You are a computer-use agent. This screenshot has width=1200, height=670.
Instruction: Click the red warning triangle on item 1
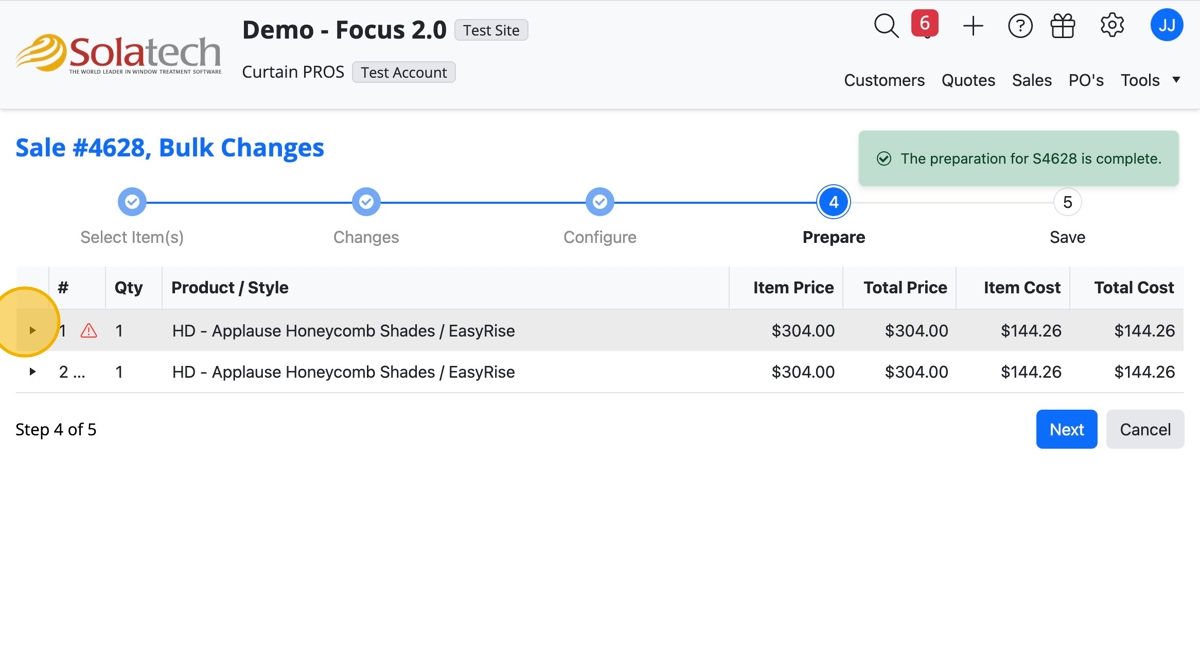[89, 331]
